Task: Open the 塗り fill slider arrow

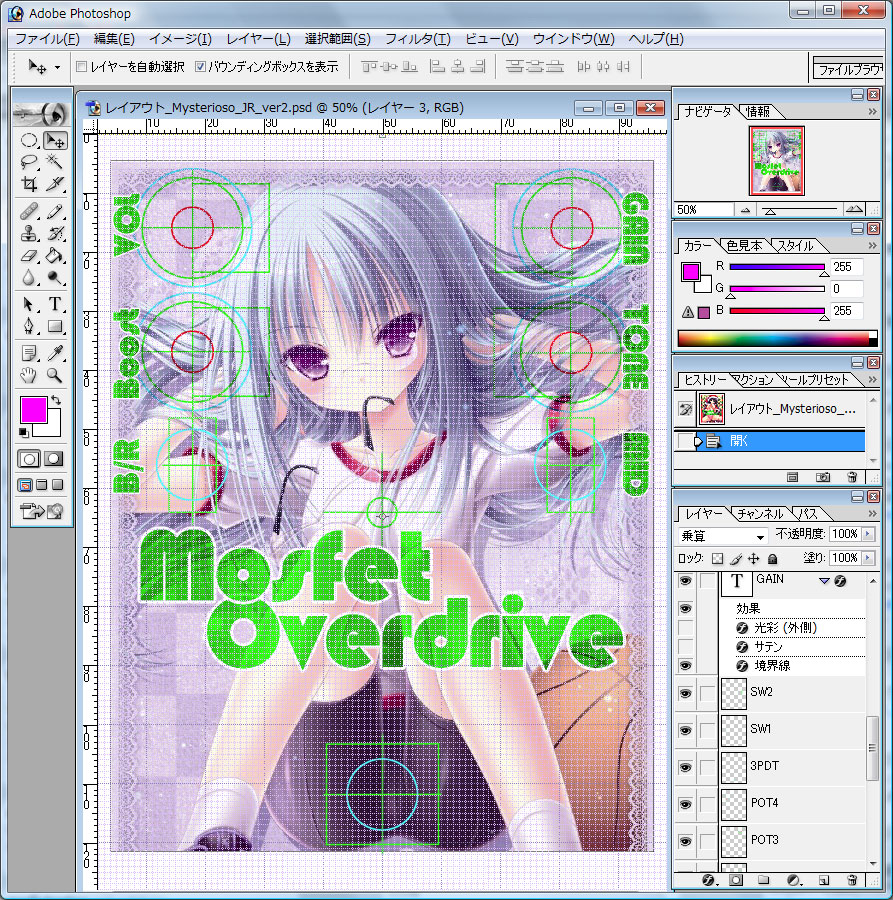Action: click(x=868, y=558)
